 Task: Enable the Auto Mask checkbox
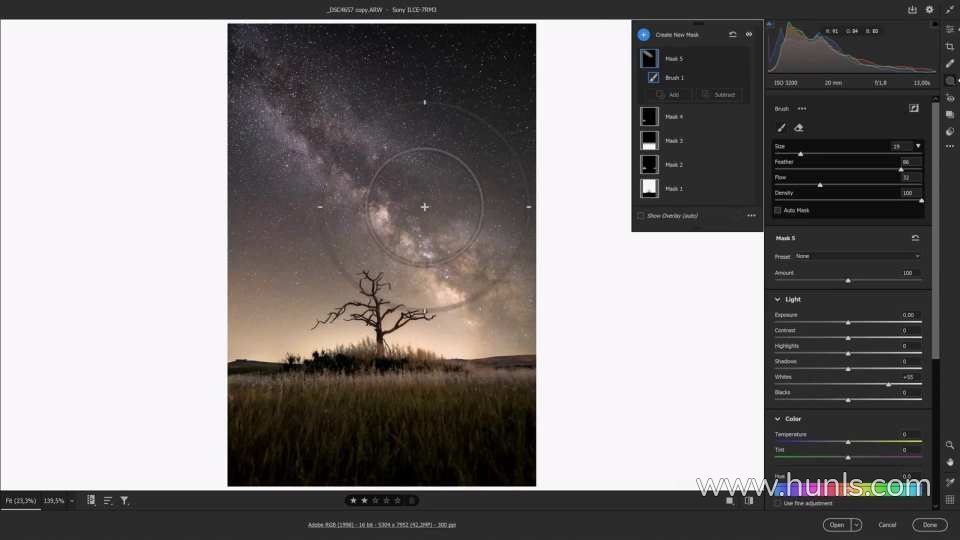click(778, 210)
